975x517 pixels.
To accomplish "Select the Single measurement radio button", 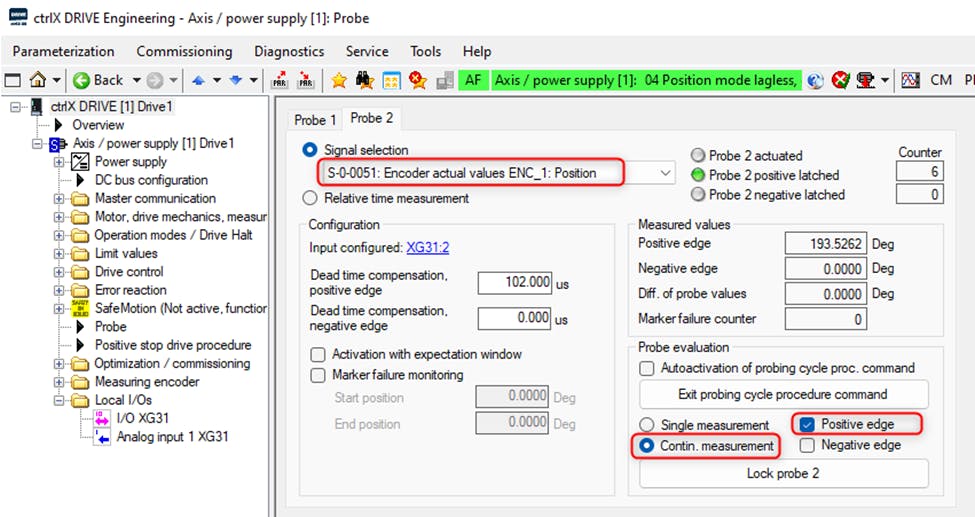I will click(x=648, y=425).
